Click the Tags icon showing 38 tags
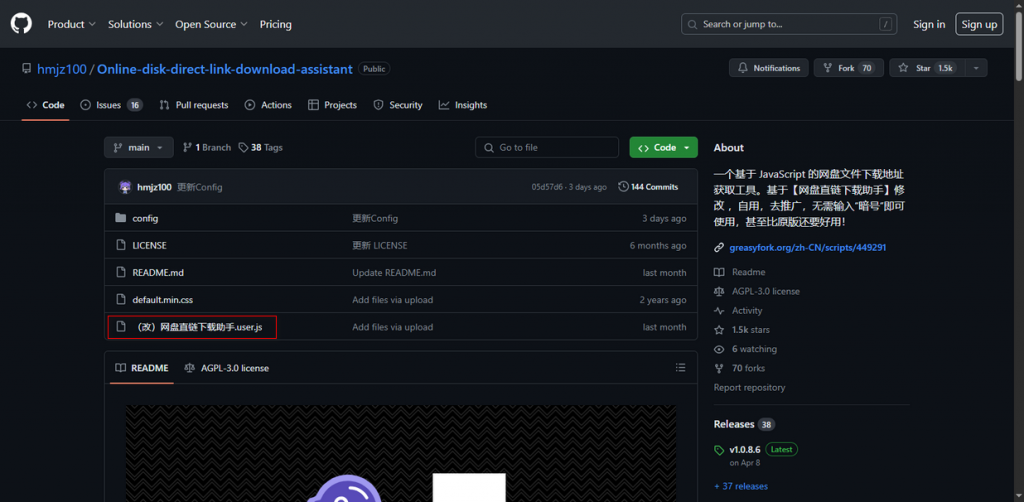 point(243,147)
